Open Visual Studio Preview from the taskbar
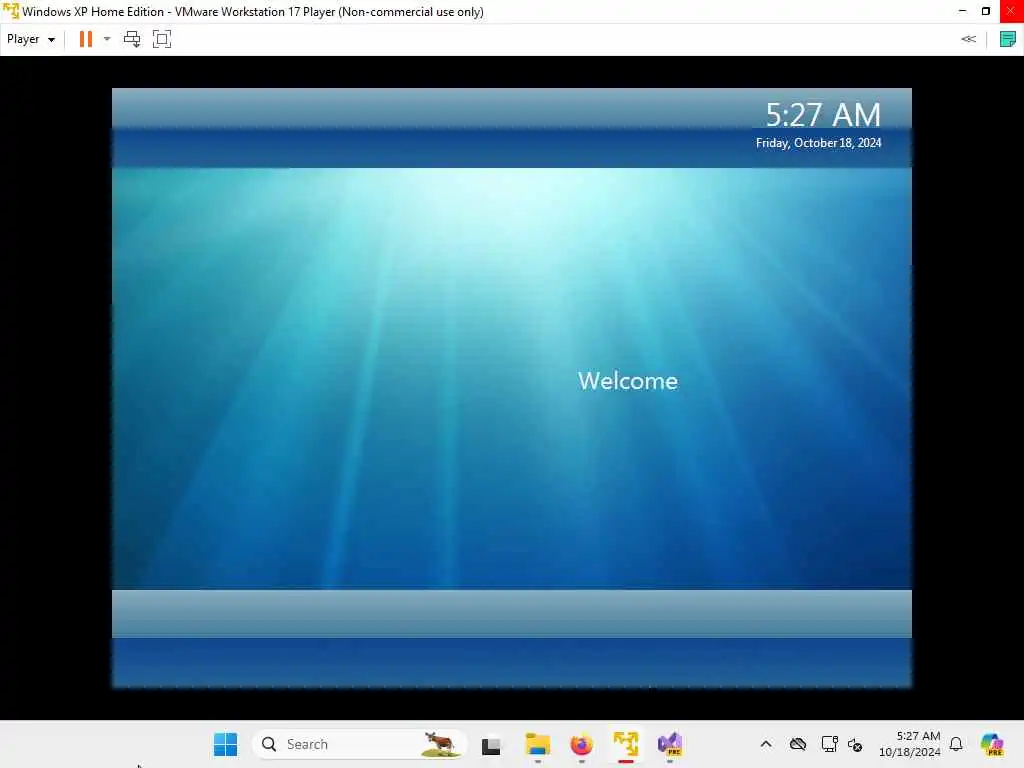1024x768 pixels. click(670, 744)
